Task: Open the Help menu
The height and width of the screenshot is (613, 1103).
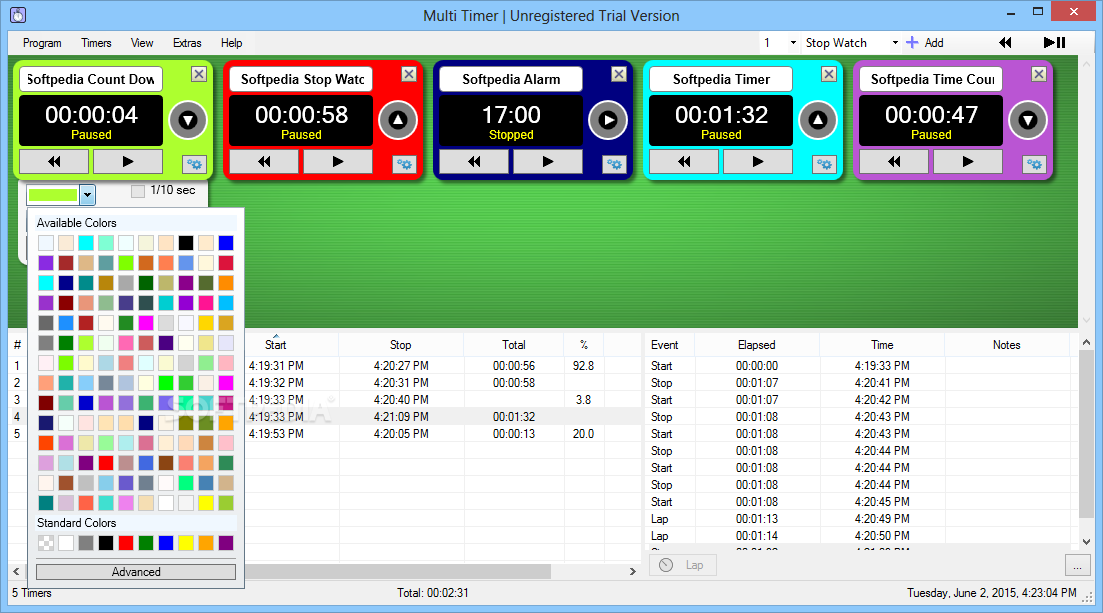Action: 231,43
